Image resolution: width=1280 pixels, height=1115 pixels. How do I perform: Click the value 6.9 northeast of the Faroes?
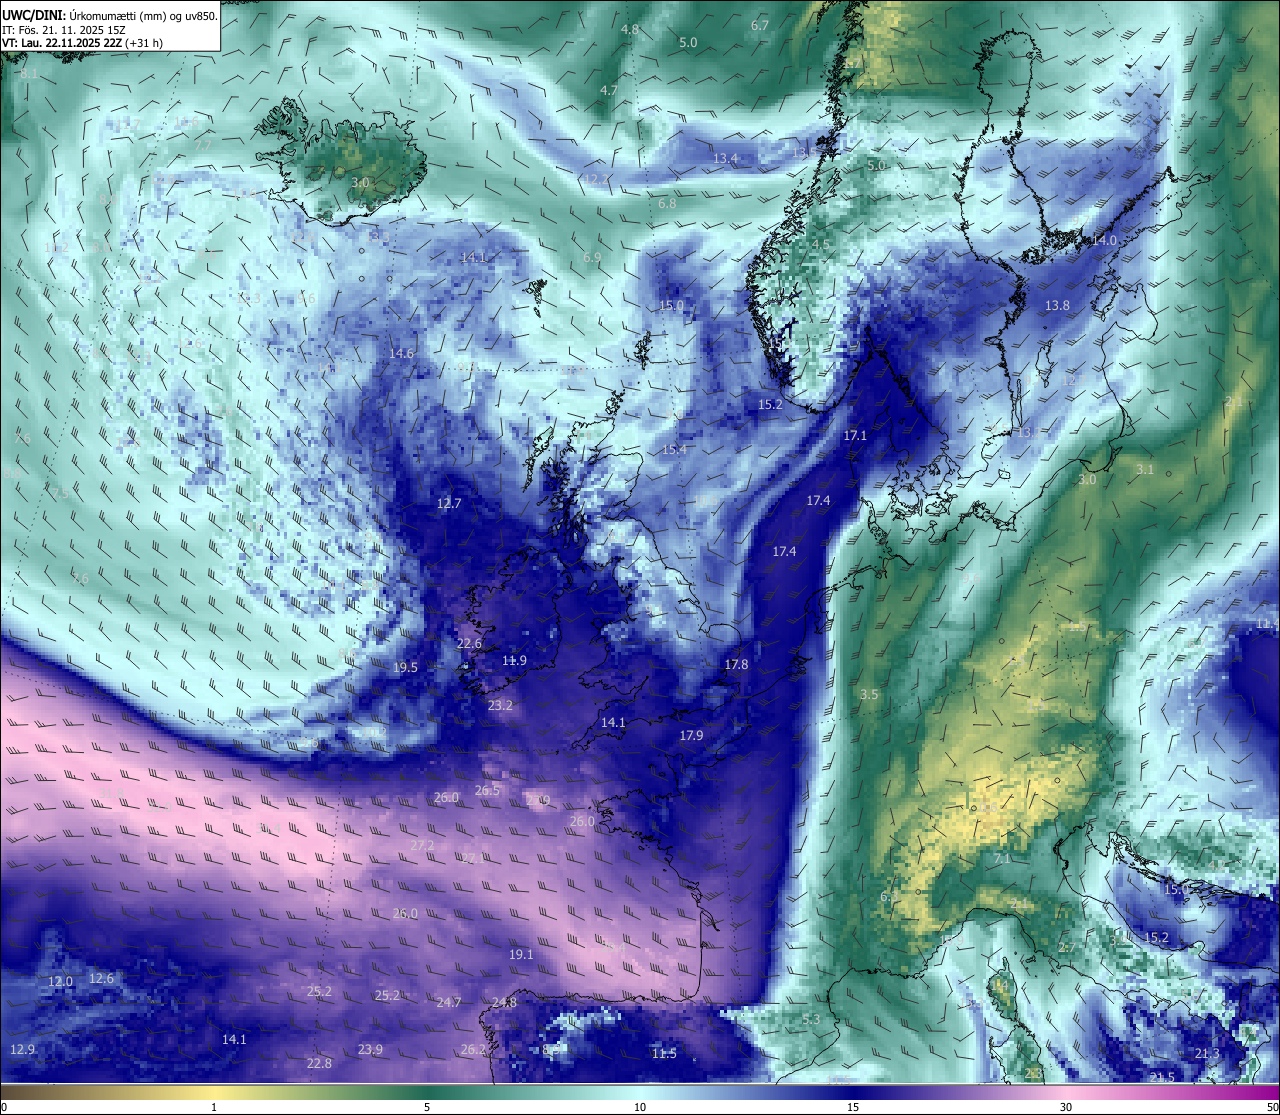(592, 257)
